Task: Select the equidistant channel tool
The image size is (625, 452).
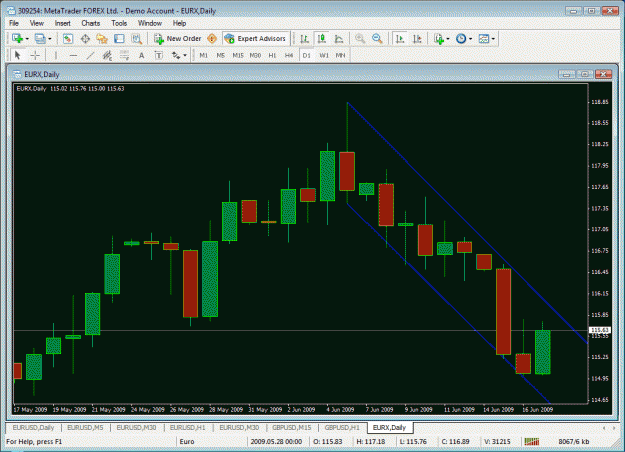Action: [x=107, y=55]
